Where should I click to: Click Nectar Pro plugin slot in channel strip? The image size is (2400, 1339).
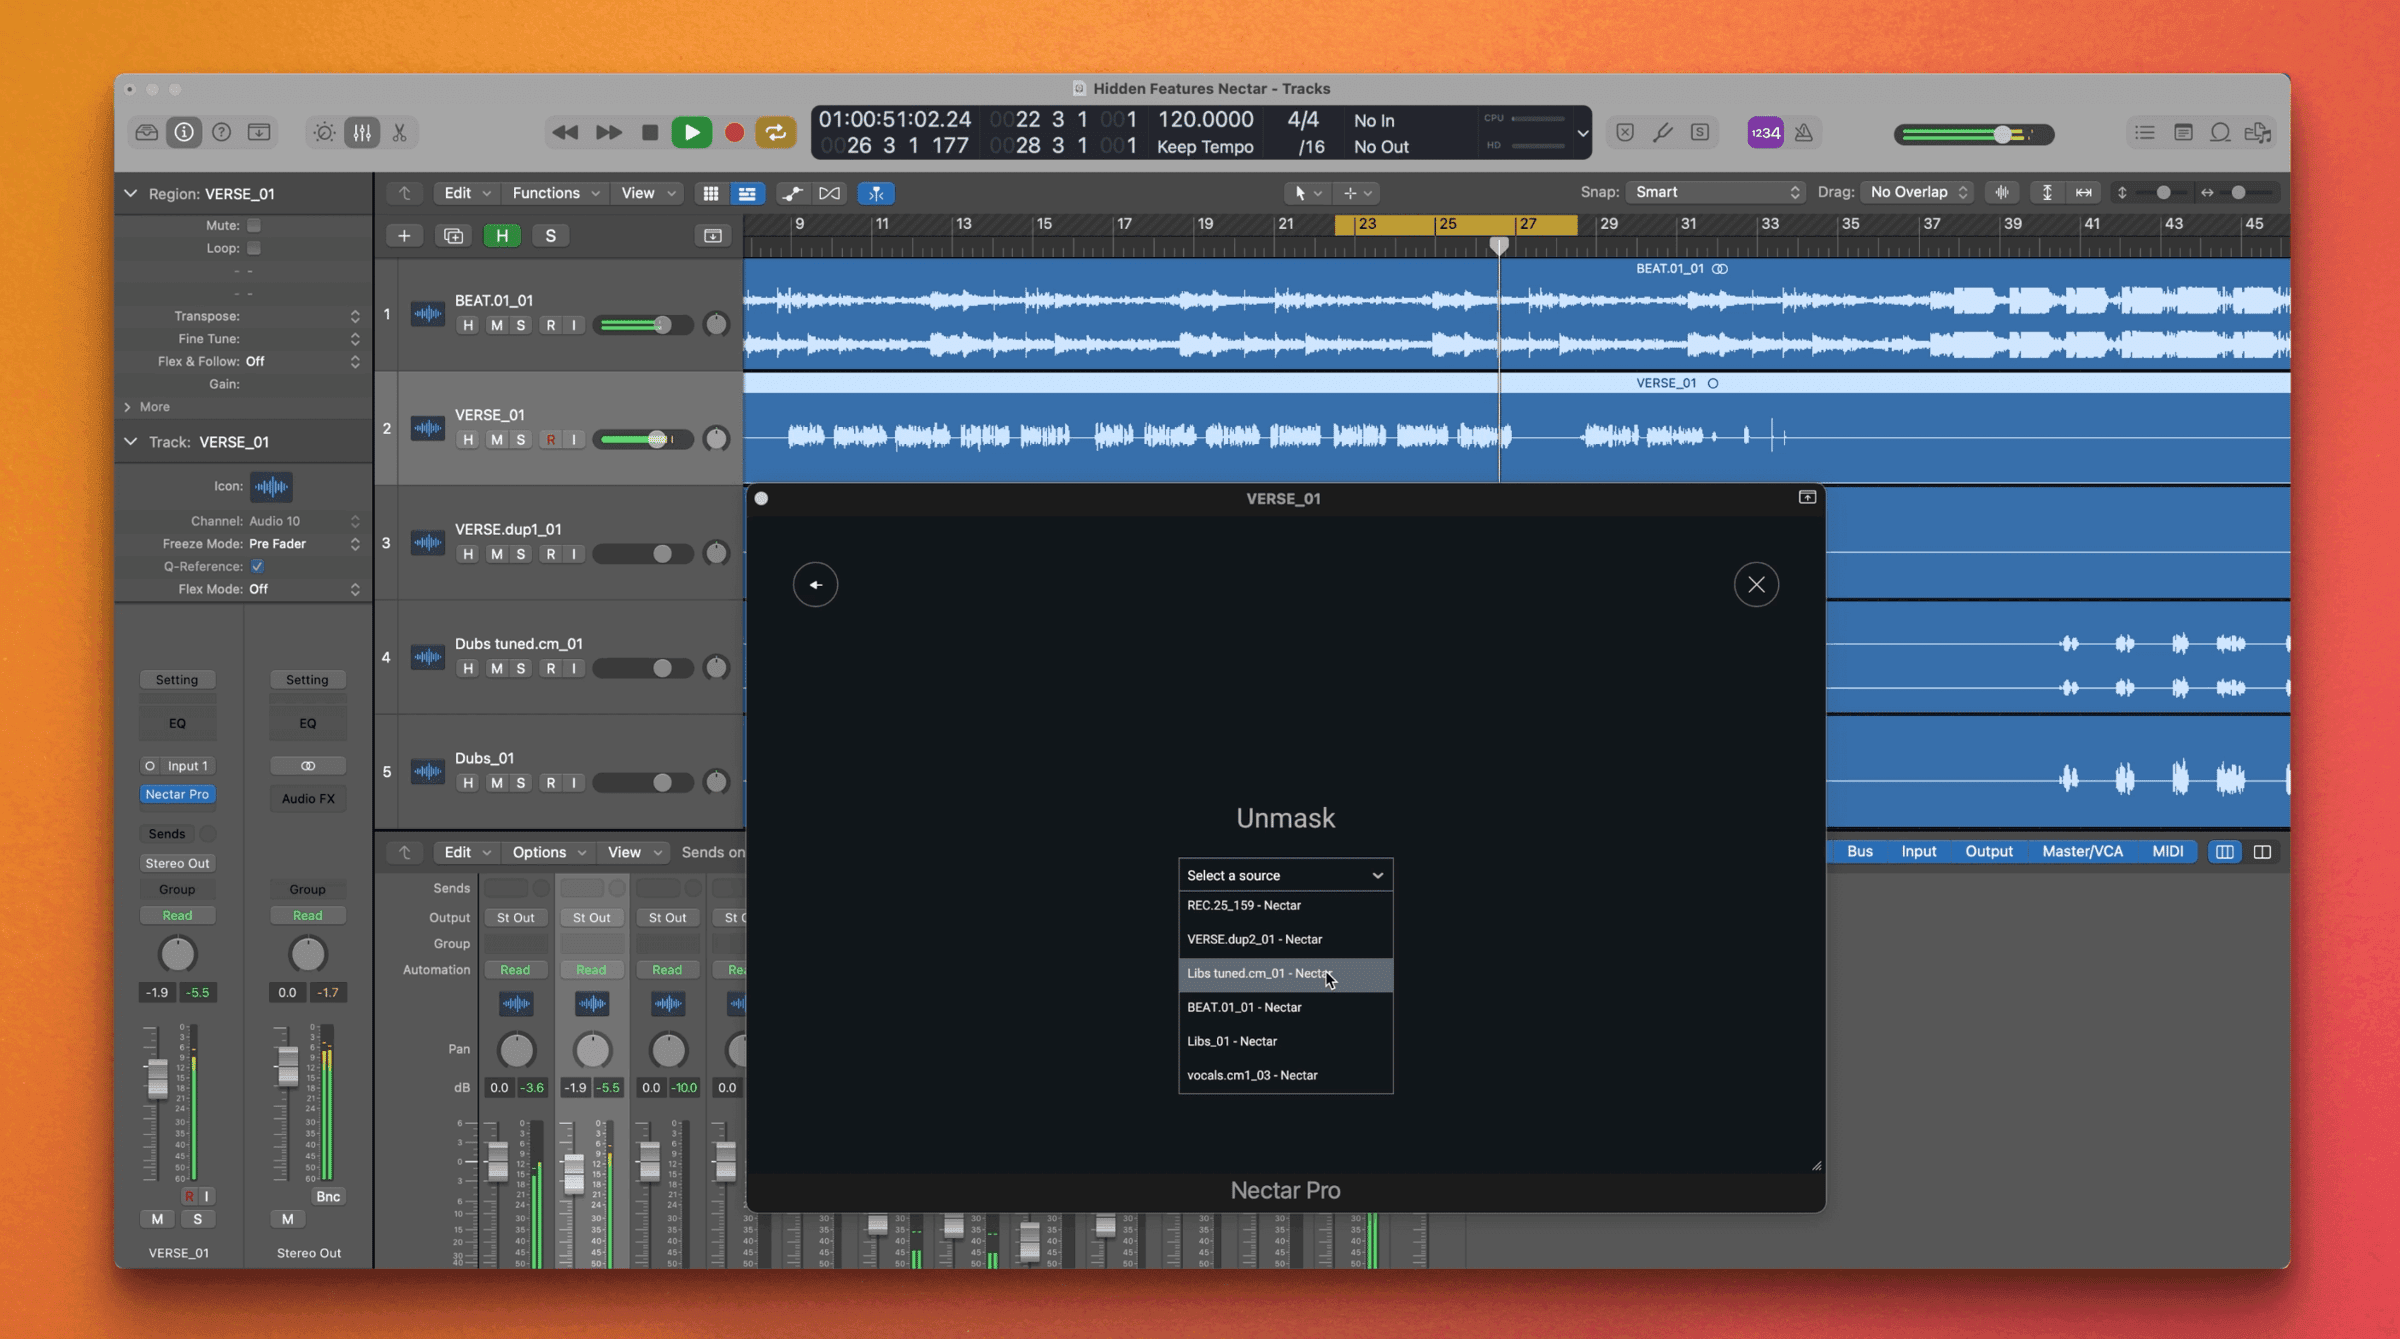click(177, 794)
